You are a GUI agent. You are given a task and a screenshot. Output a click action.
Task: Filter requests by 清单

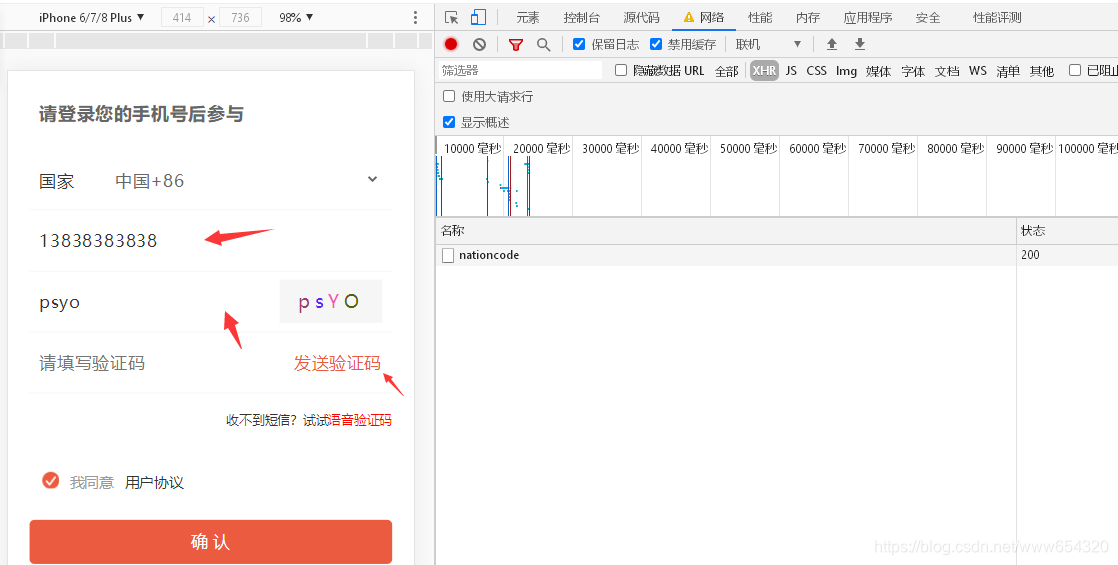(1008, 71)
